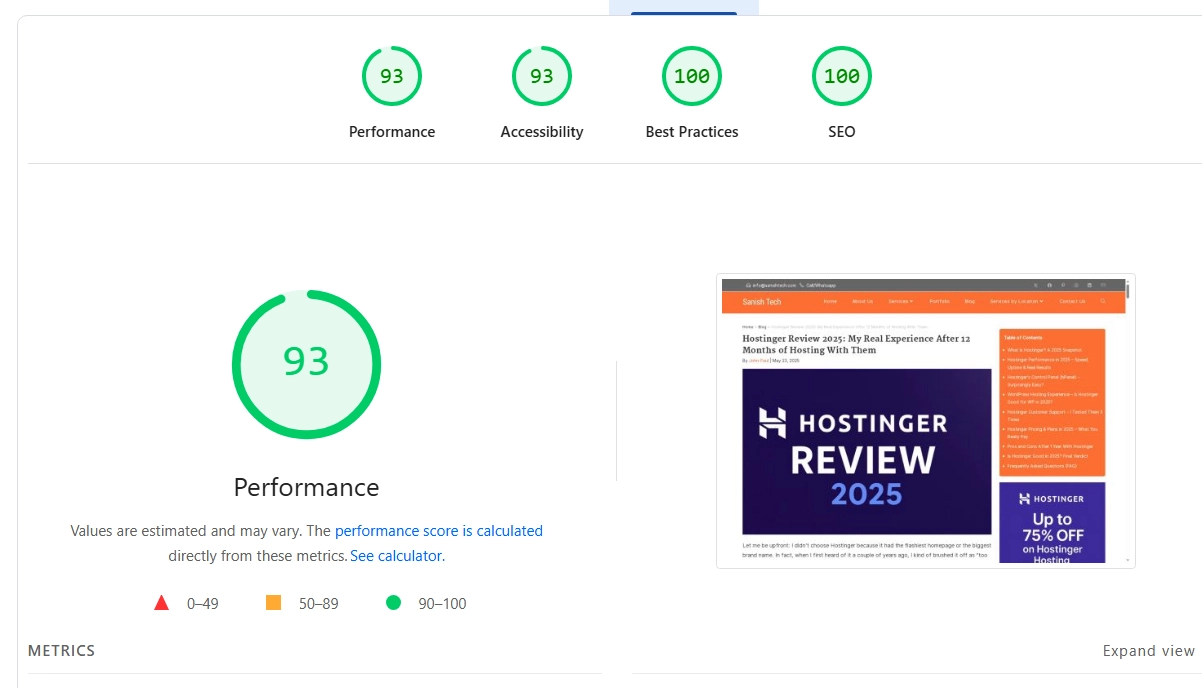Image resolution: width=1202 pixels, height=688 pixels.
Task: Click the '0–49' legend text
Action: [202, 604]
